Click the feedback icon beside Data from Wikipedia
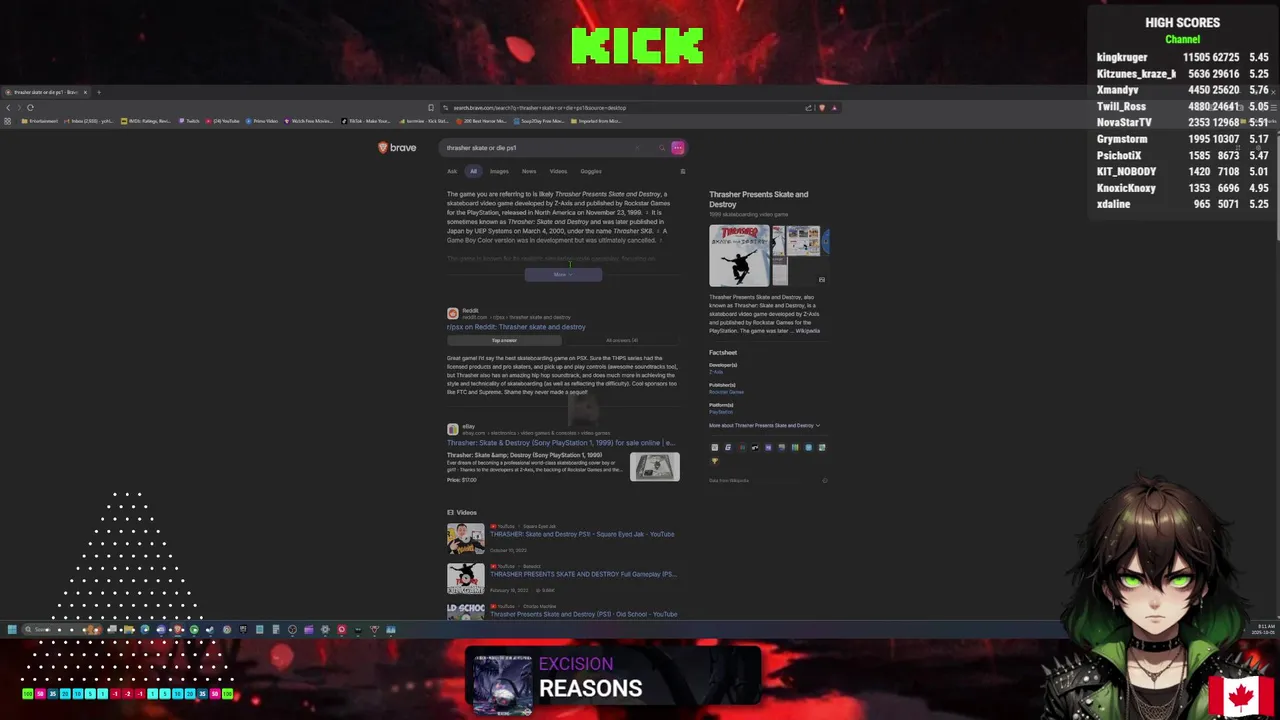 (825, 480)
